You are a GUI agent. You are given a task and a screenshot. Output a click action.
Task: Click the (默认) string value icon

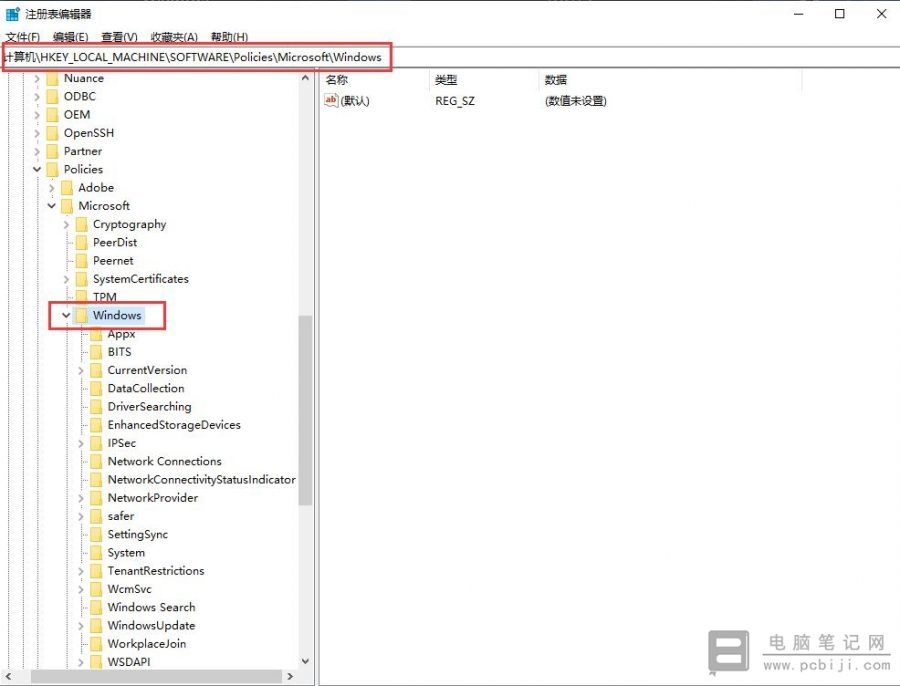tap(331, 100)
